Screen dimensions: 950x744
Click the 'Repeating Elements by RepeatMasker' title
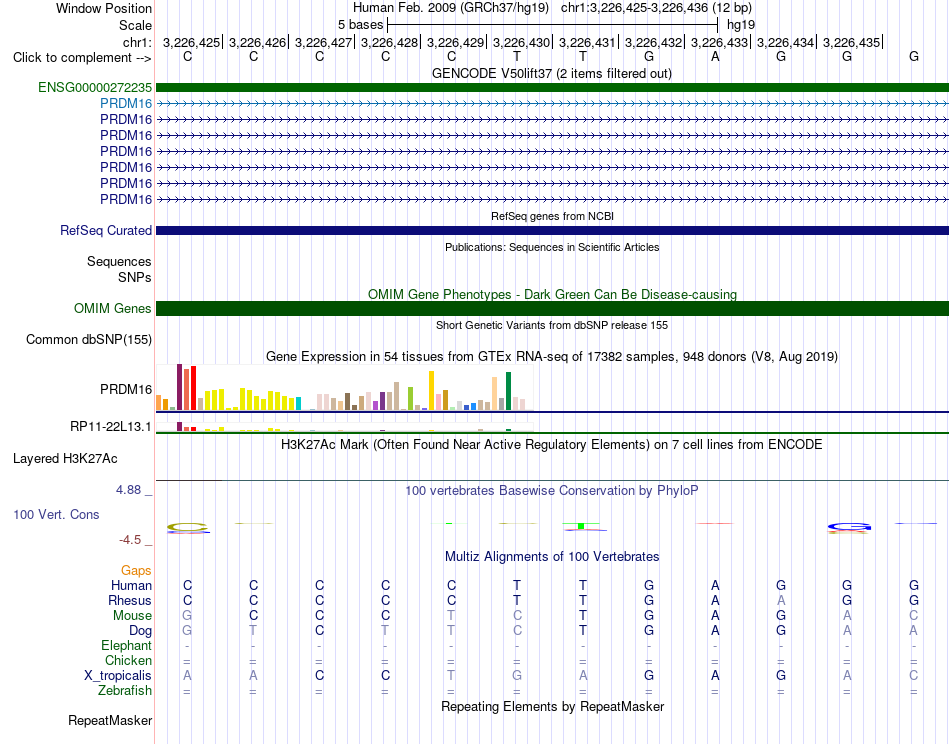pyautogui.click(x=553, y=706)
